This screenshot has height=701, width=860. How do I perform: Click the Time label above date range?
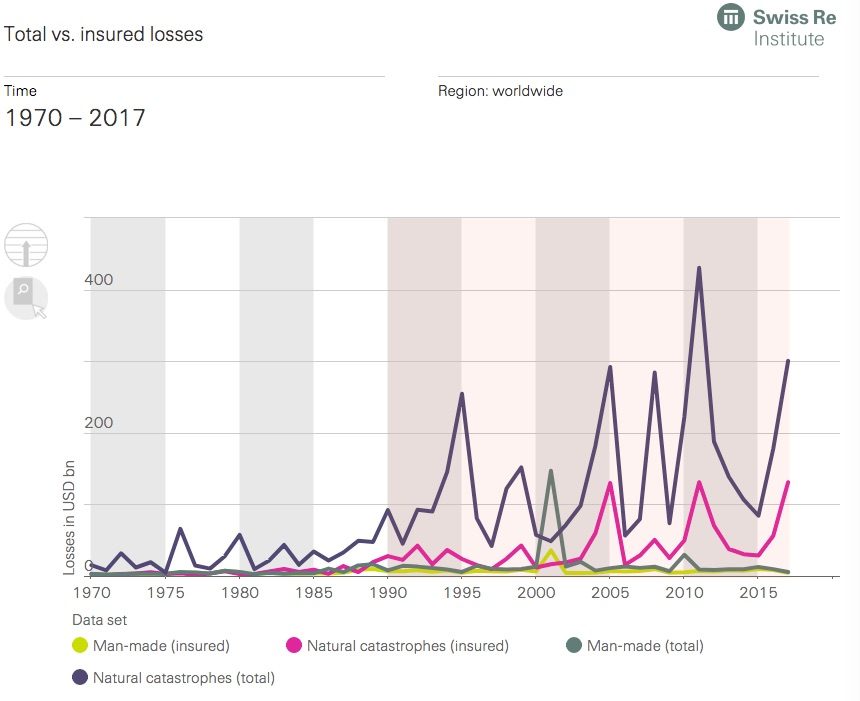pyautogui.click(x=20, y=91)
